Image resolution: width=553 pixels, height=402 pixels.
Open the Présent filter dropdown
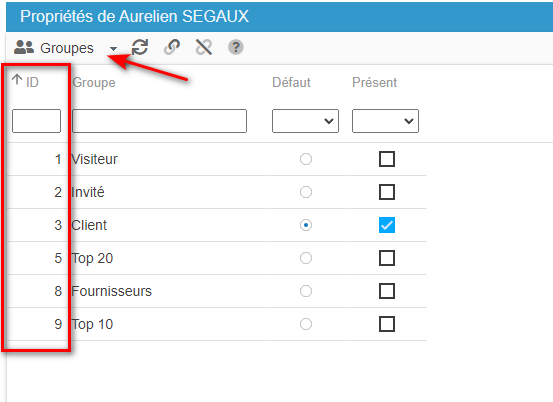[x=385, y=121]
